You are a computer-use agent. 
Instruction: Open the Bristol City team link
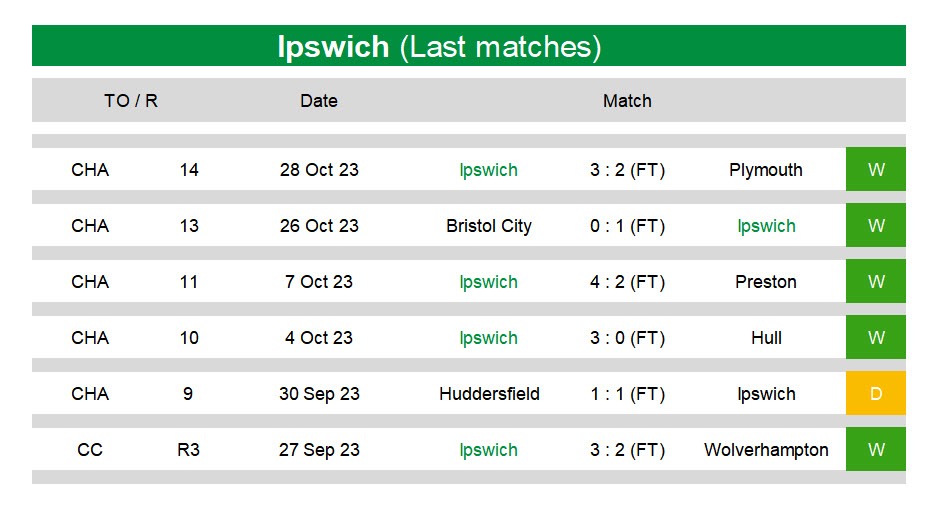[489, 226]
